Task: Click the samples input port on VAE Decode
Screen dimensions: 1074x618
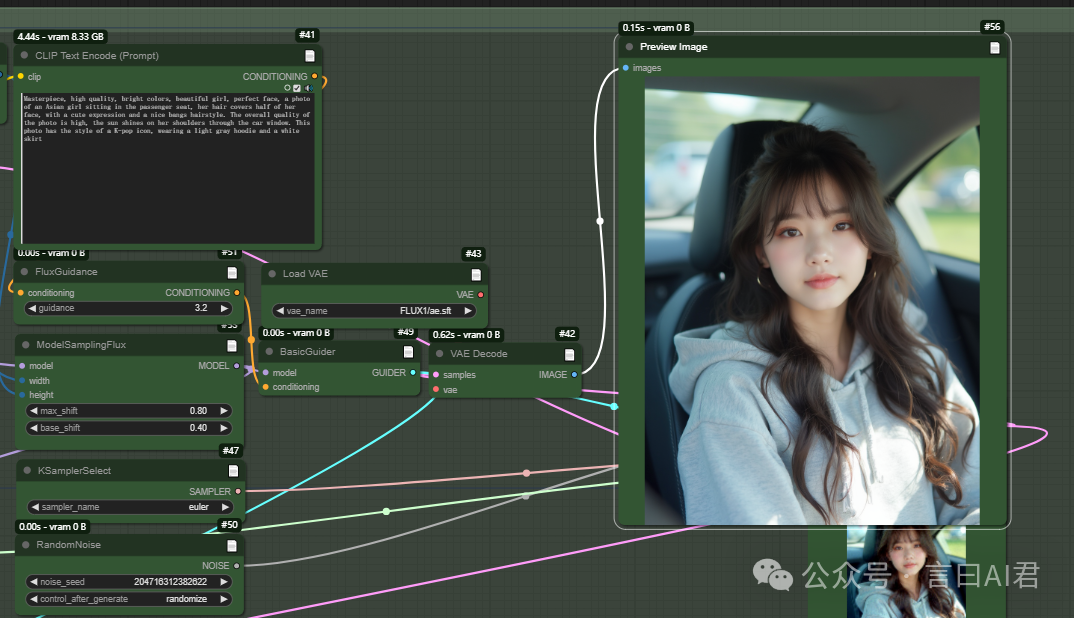Action: coord(436,375)
